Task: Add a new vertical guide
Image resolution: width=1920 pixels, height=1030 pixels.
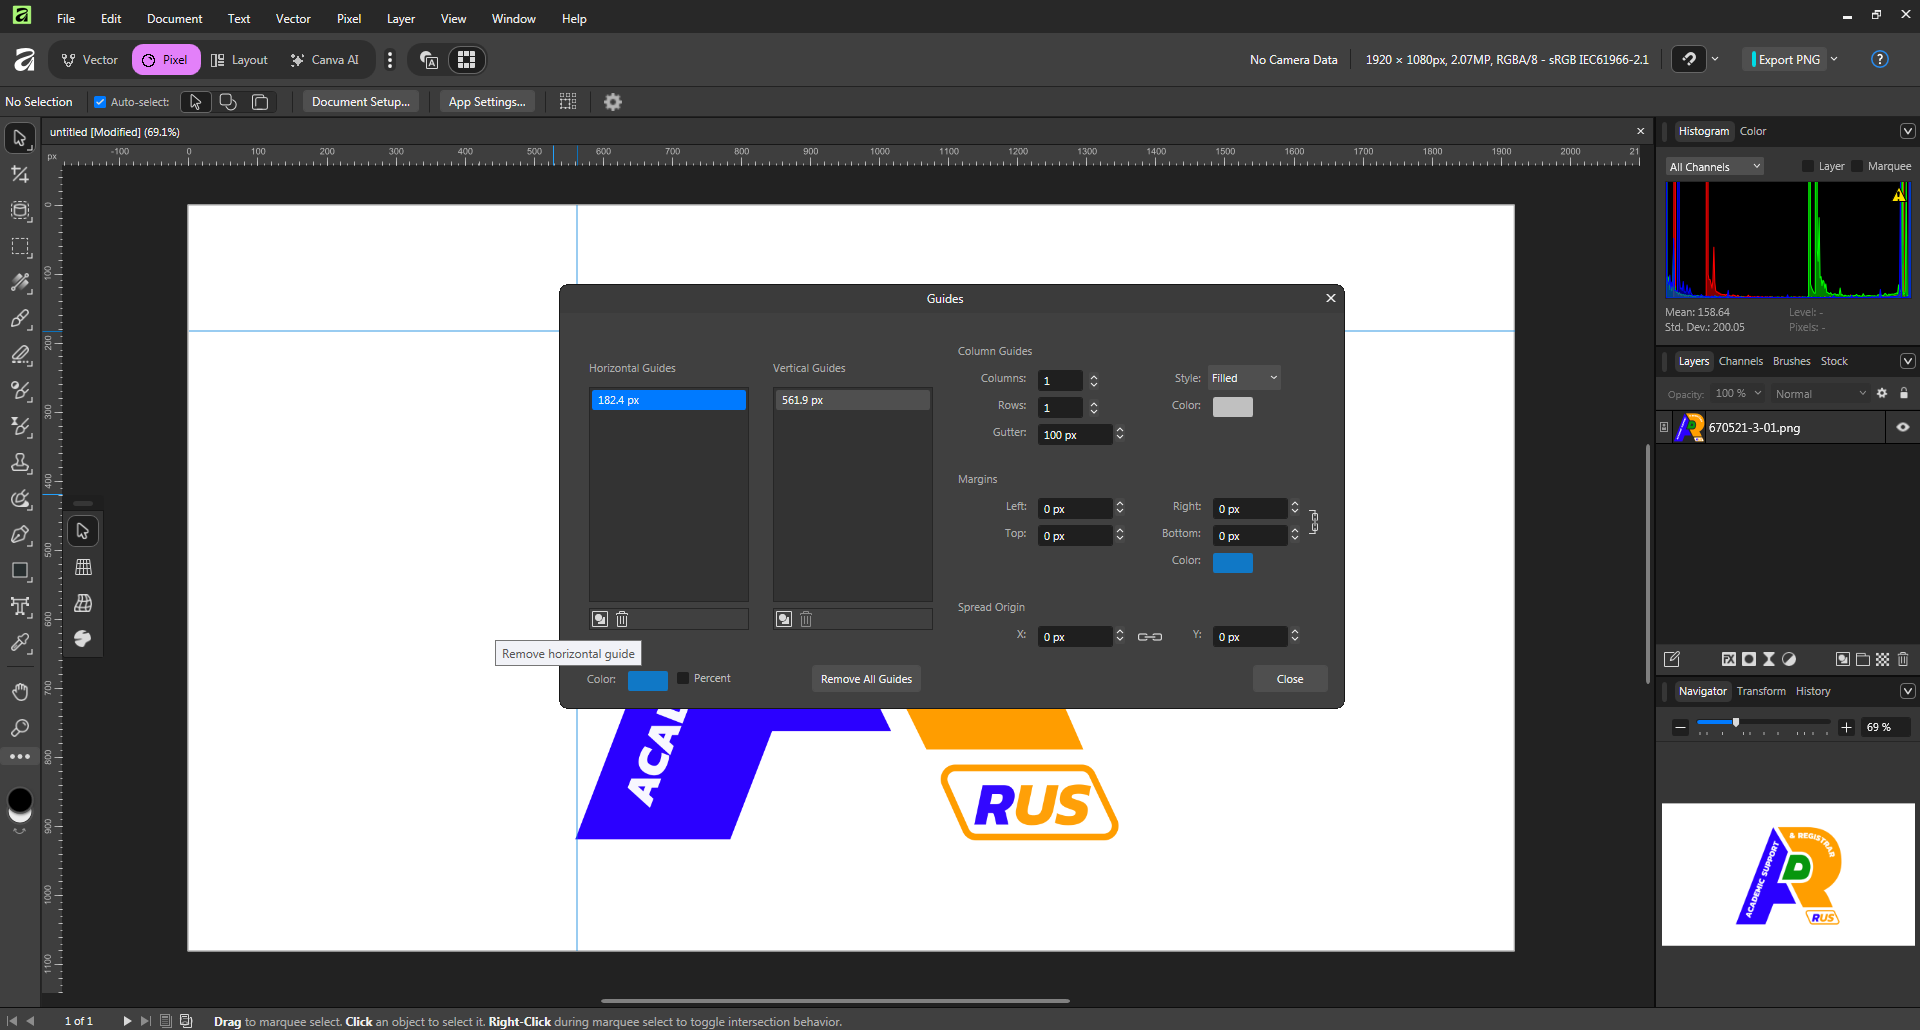Action: (784, 619)
